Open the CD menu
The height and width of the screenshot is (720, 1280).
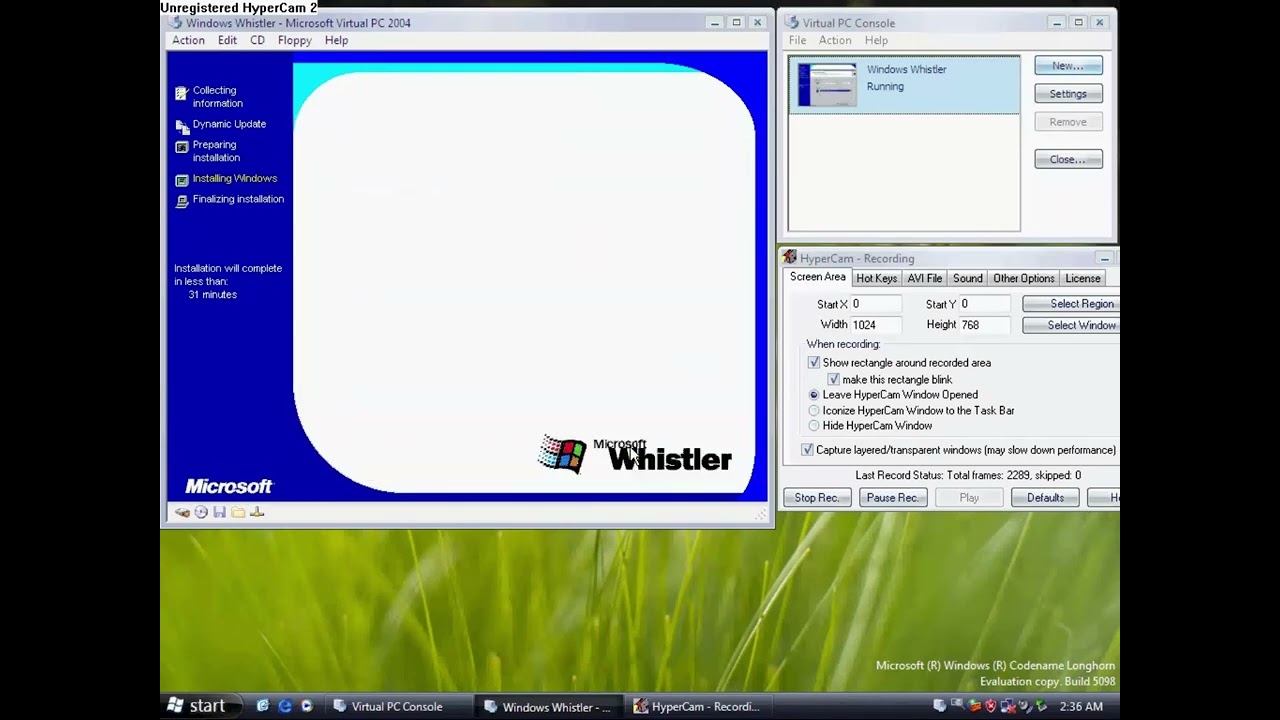tap(257, 40)
